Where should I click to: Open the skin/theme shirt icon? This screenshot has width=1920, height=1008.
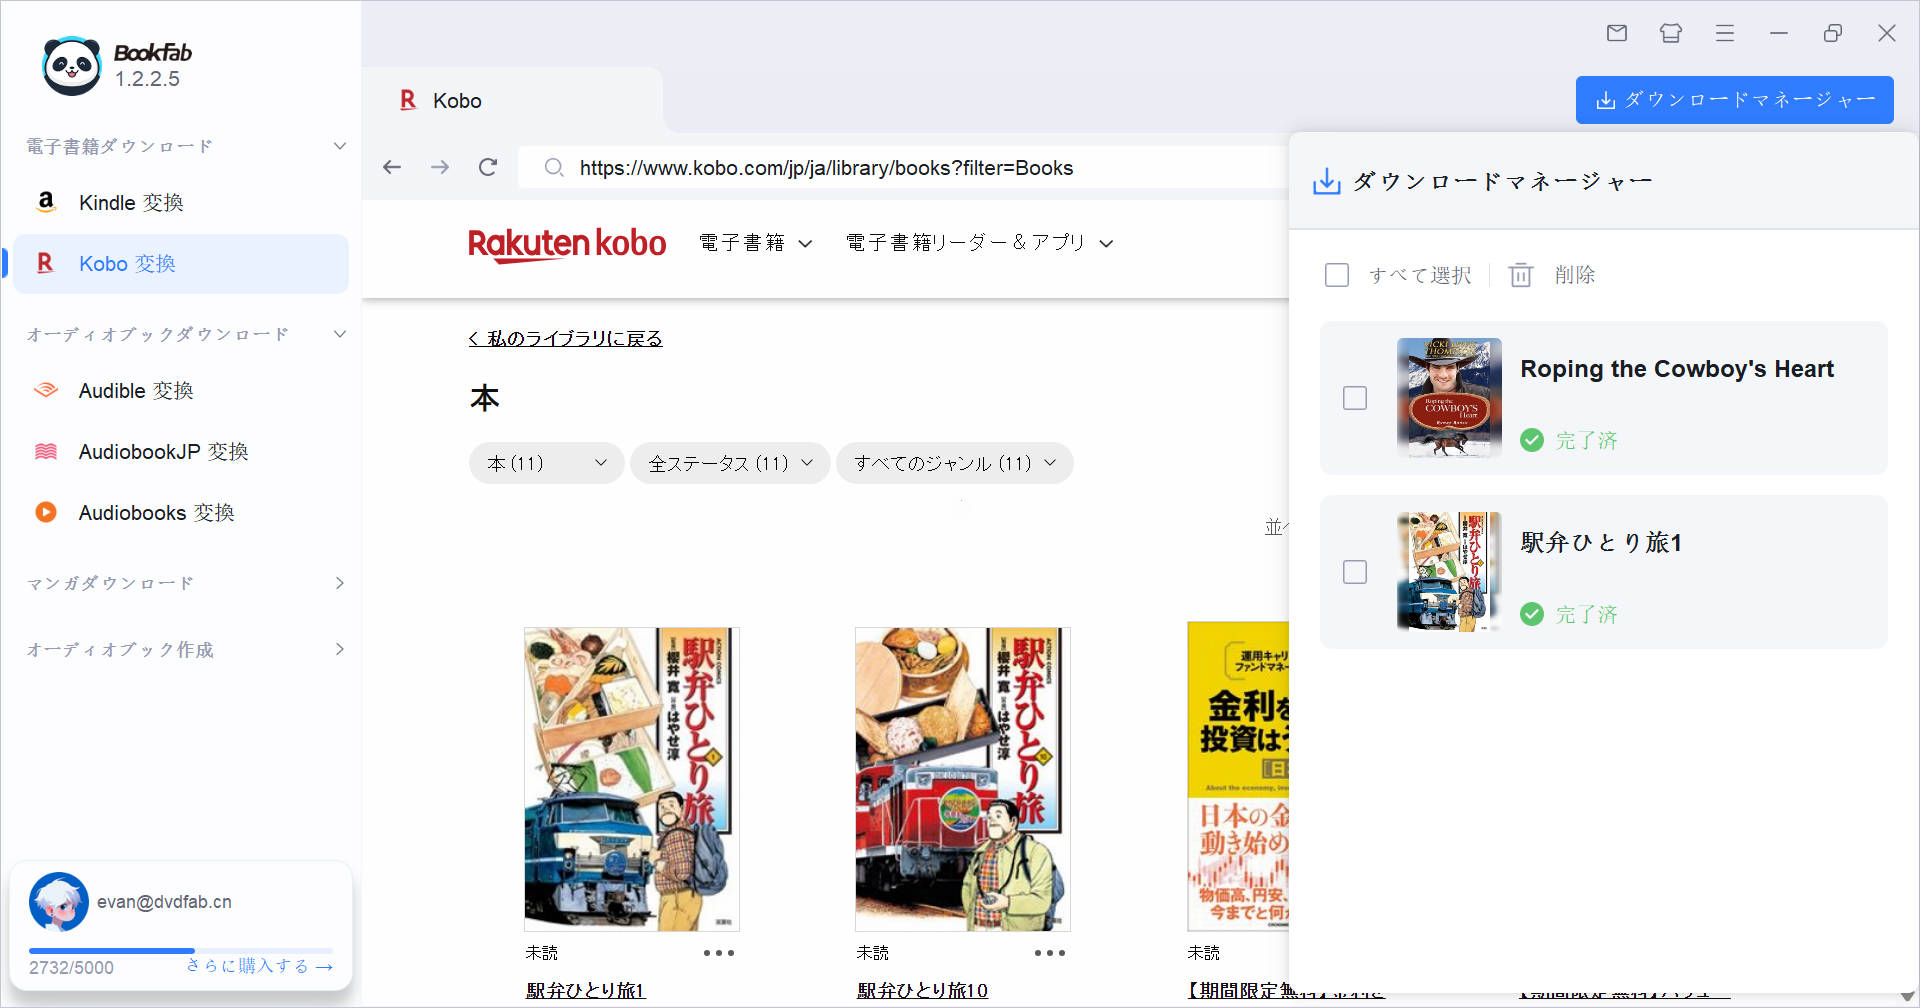pyautogui.click(x=1671, y=33)
